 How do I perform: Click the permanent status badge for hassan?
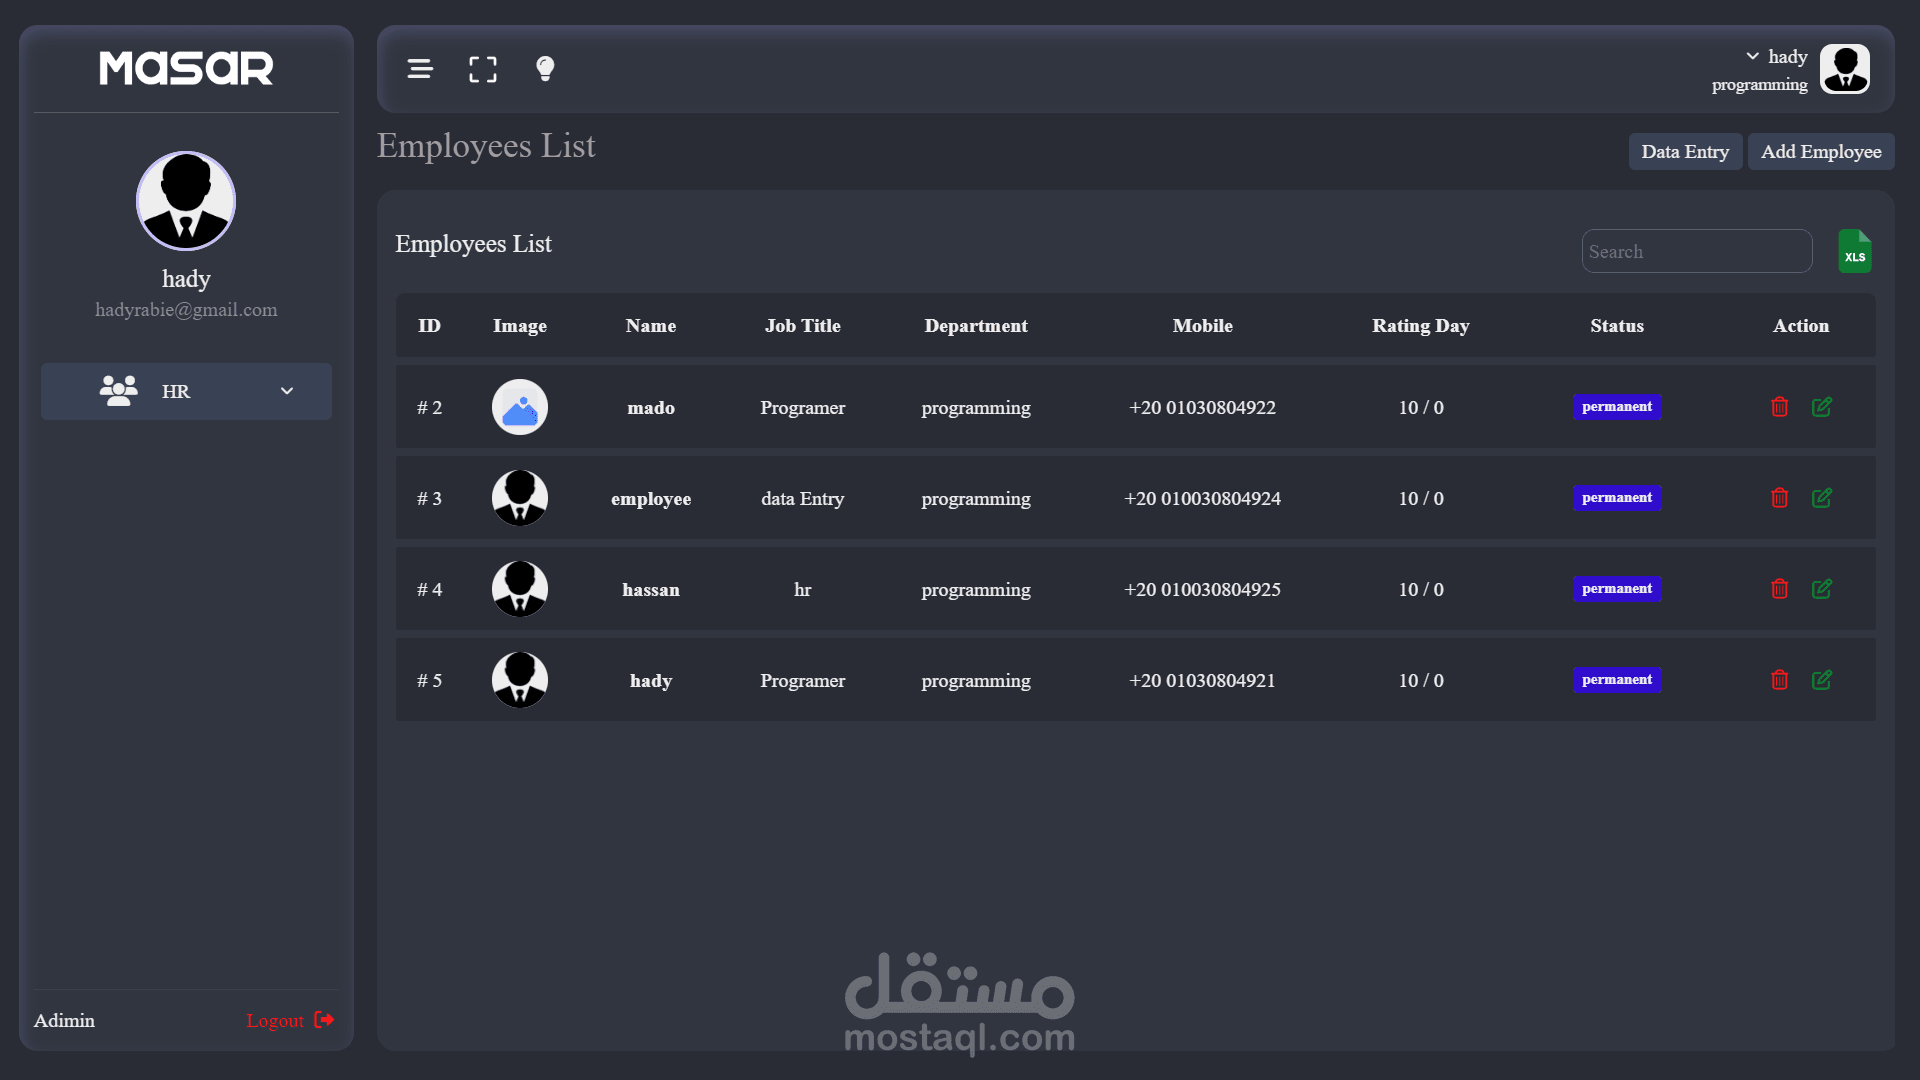pos(1616,589)
